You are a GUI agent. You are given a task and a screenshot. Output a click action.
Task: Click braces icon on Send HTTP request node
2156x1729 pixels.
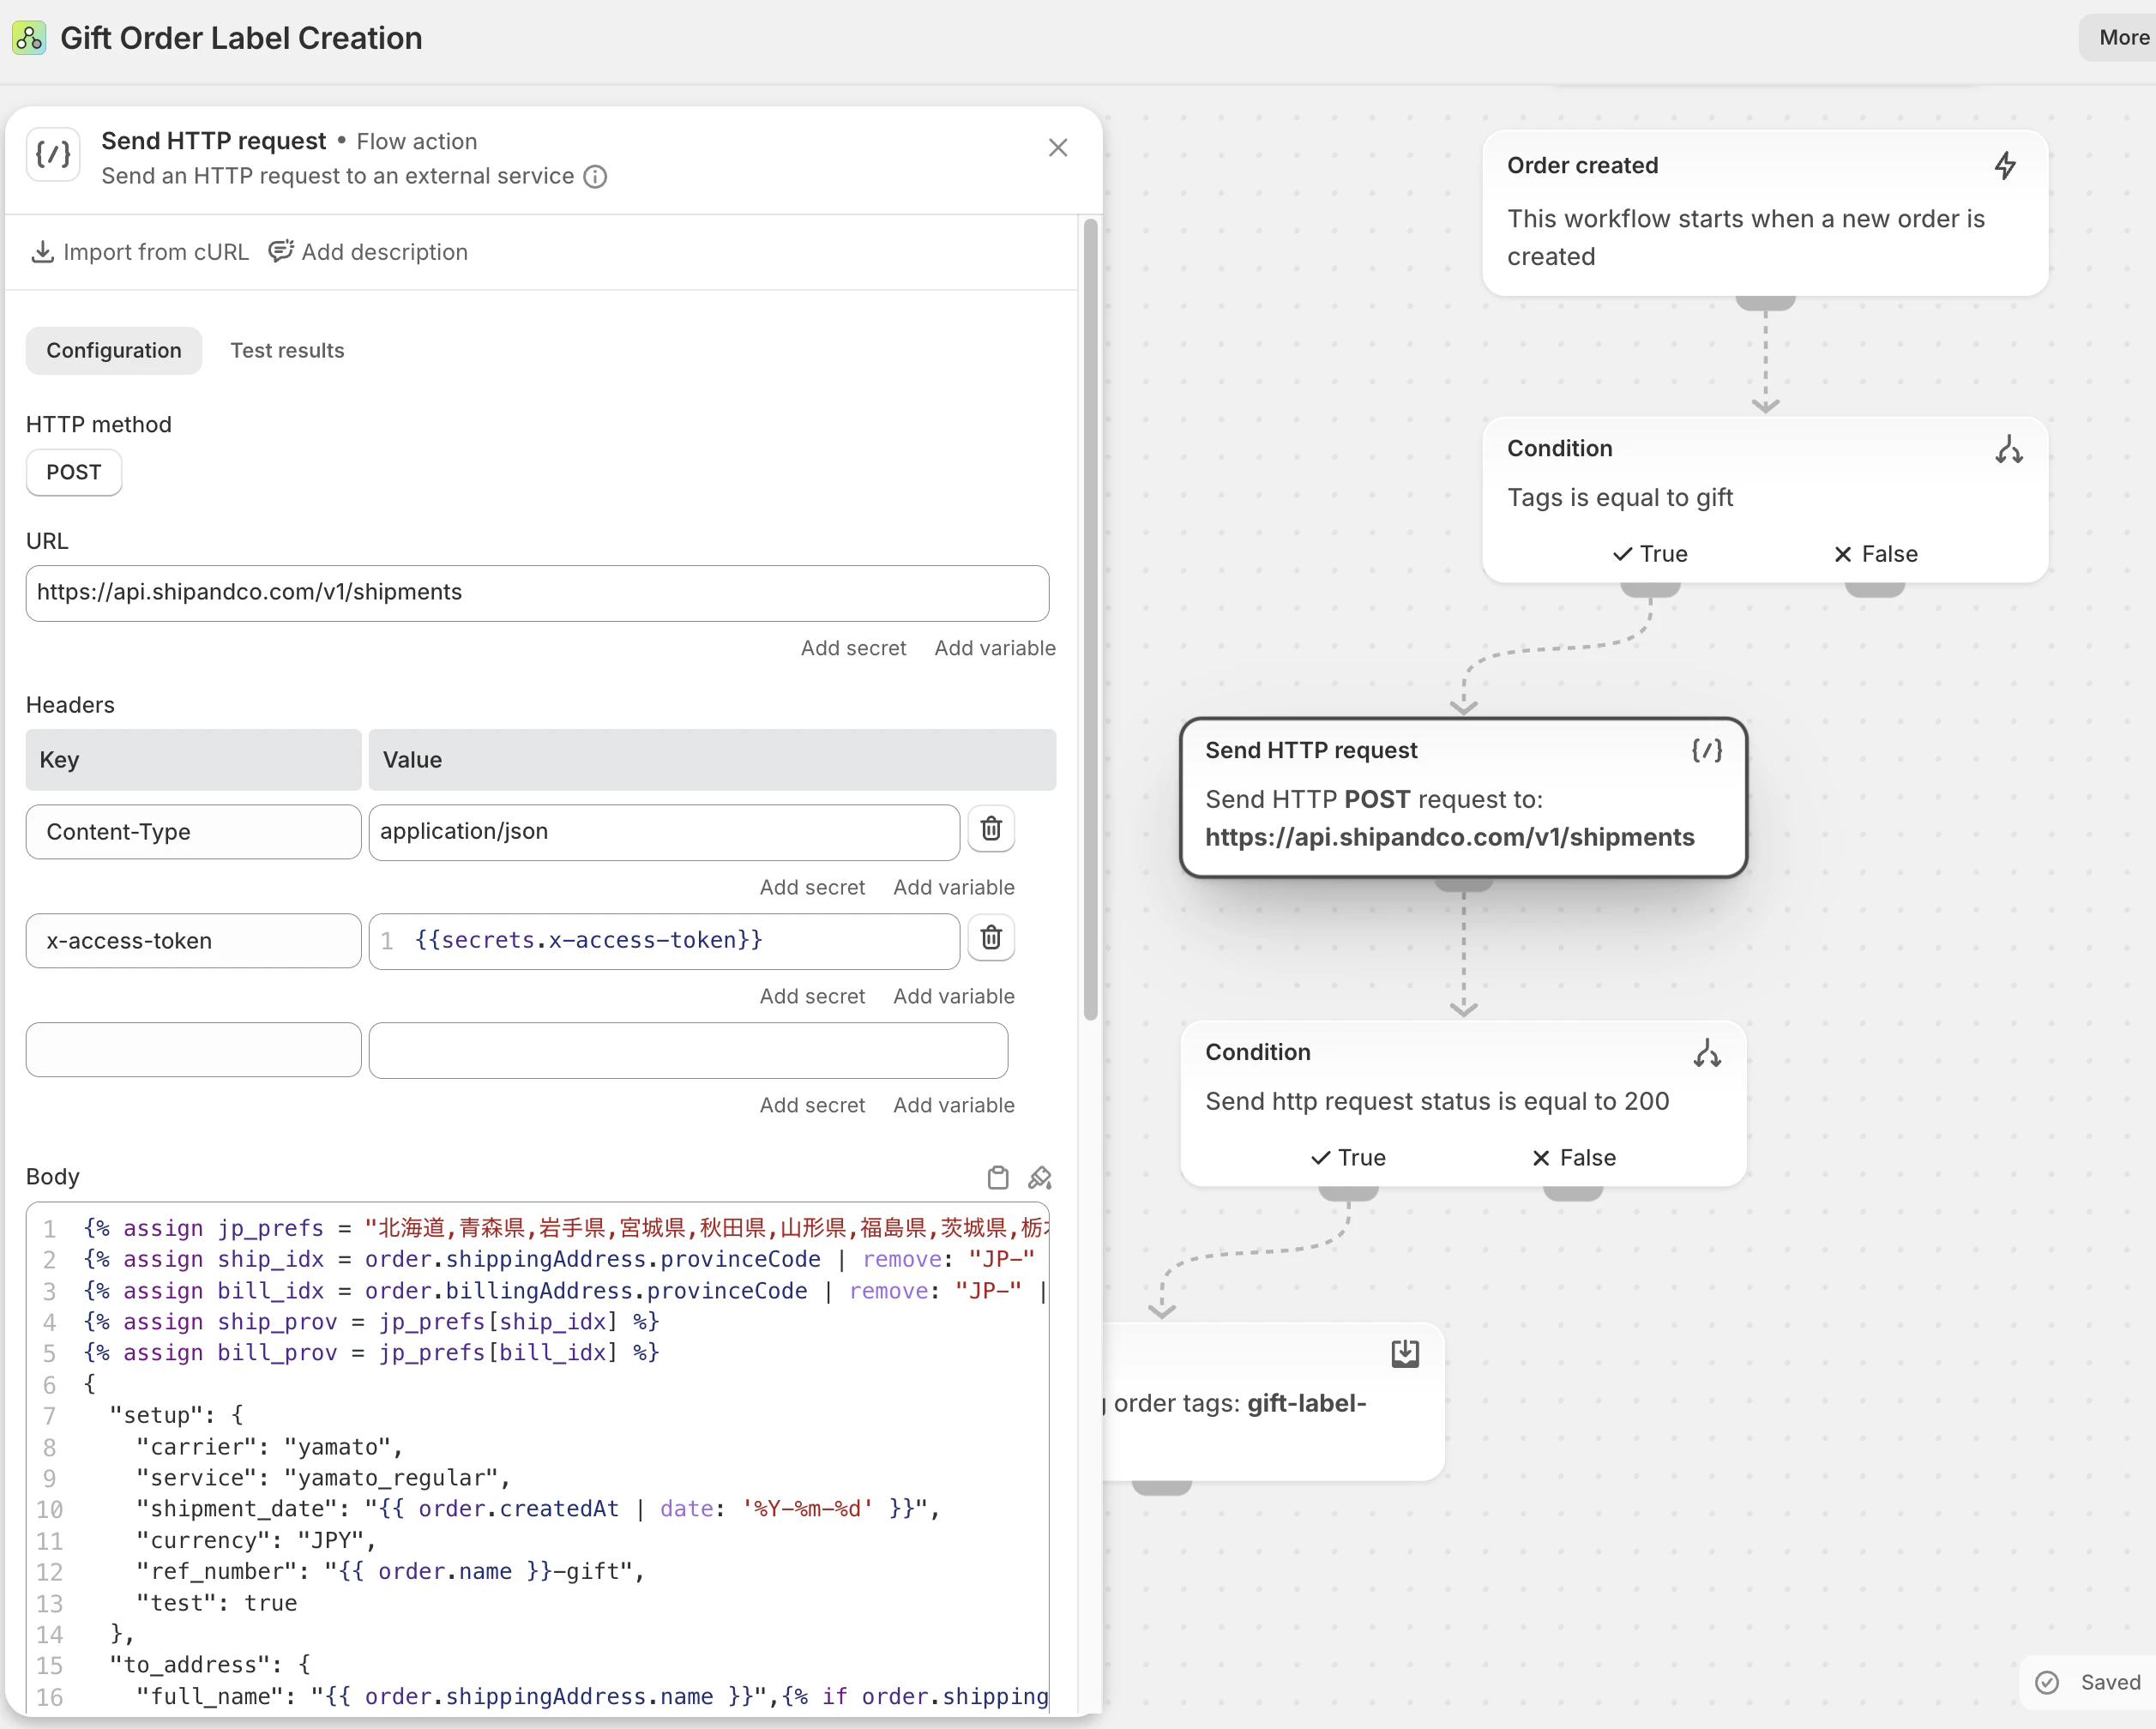coord(1706,751)
